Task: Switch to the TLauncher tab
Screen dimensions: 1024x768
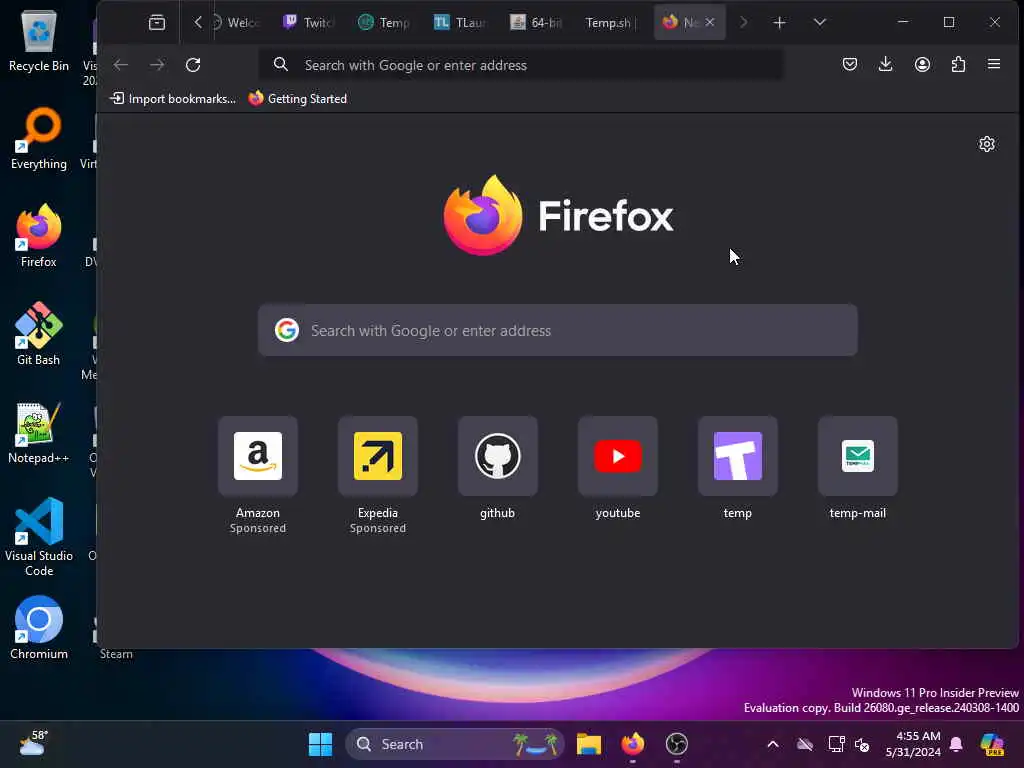Action: (460, 23)
